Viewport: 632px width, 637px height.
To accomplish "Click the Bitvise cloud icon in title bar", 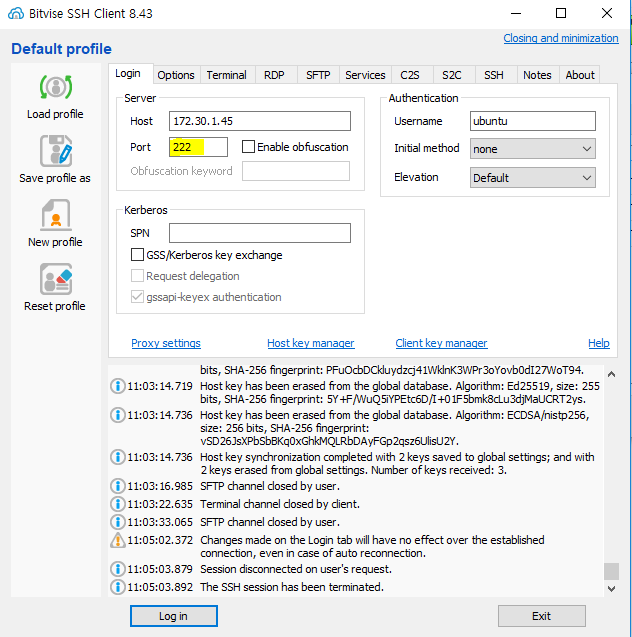I will [x=16, y=13].
